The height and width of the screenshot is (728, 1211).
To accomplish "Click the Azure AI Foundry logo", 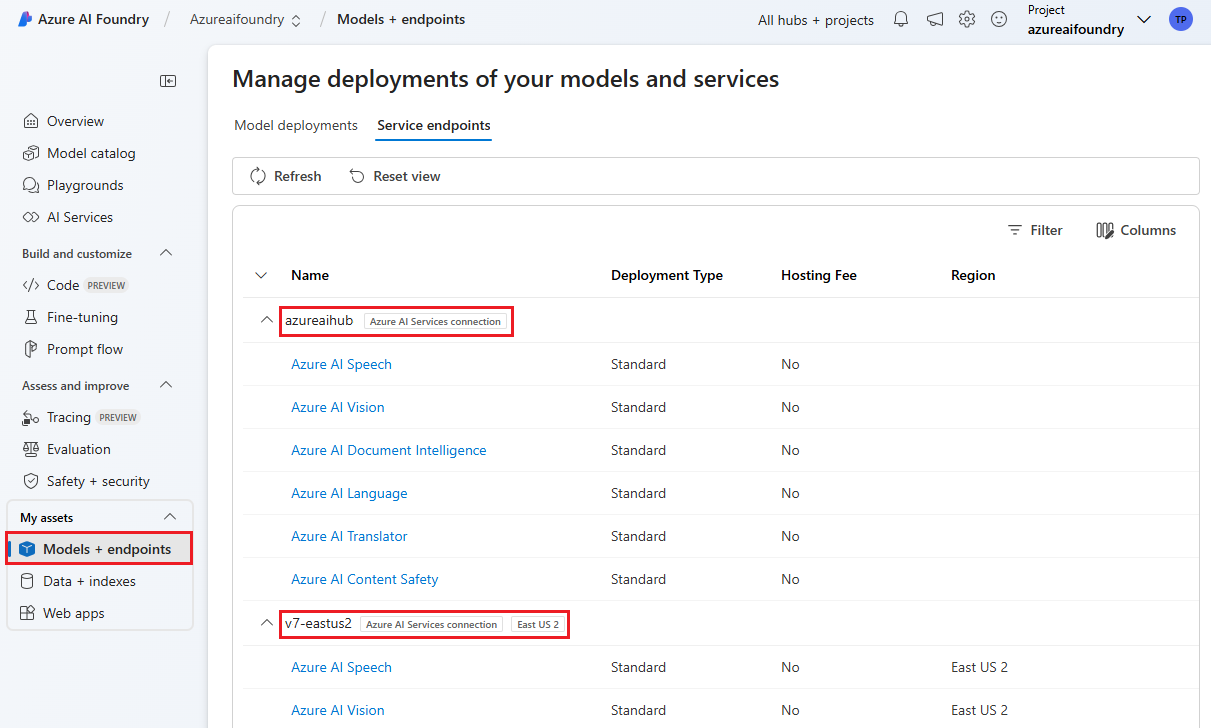I will pyautogui.click(x=25, y=19).
